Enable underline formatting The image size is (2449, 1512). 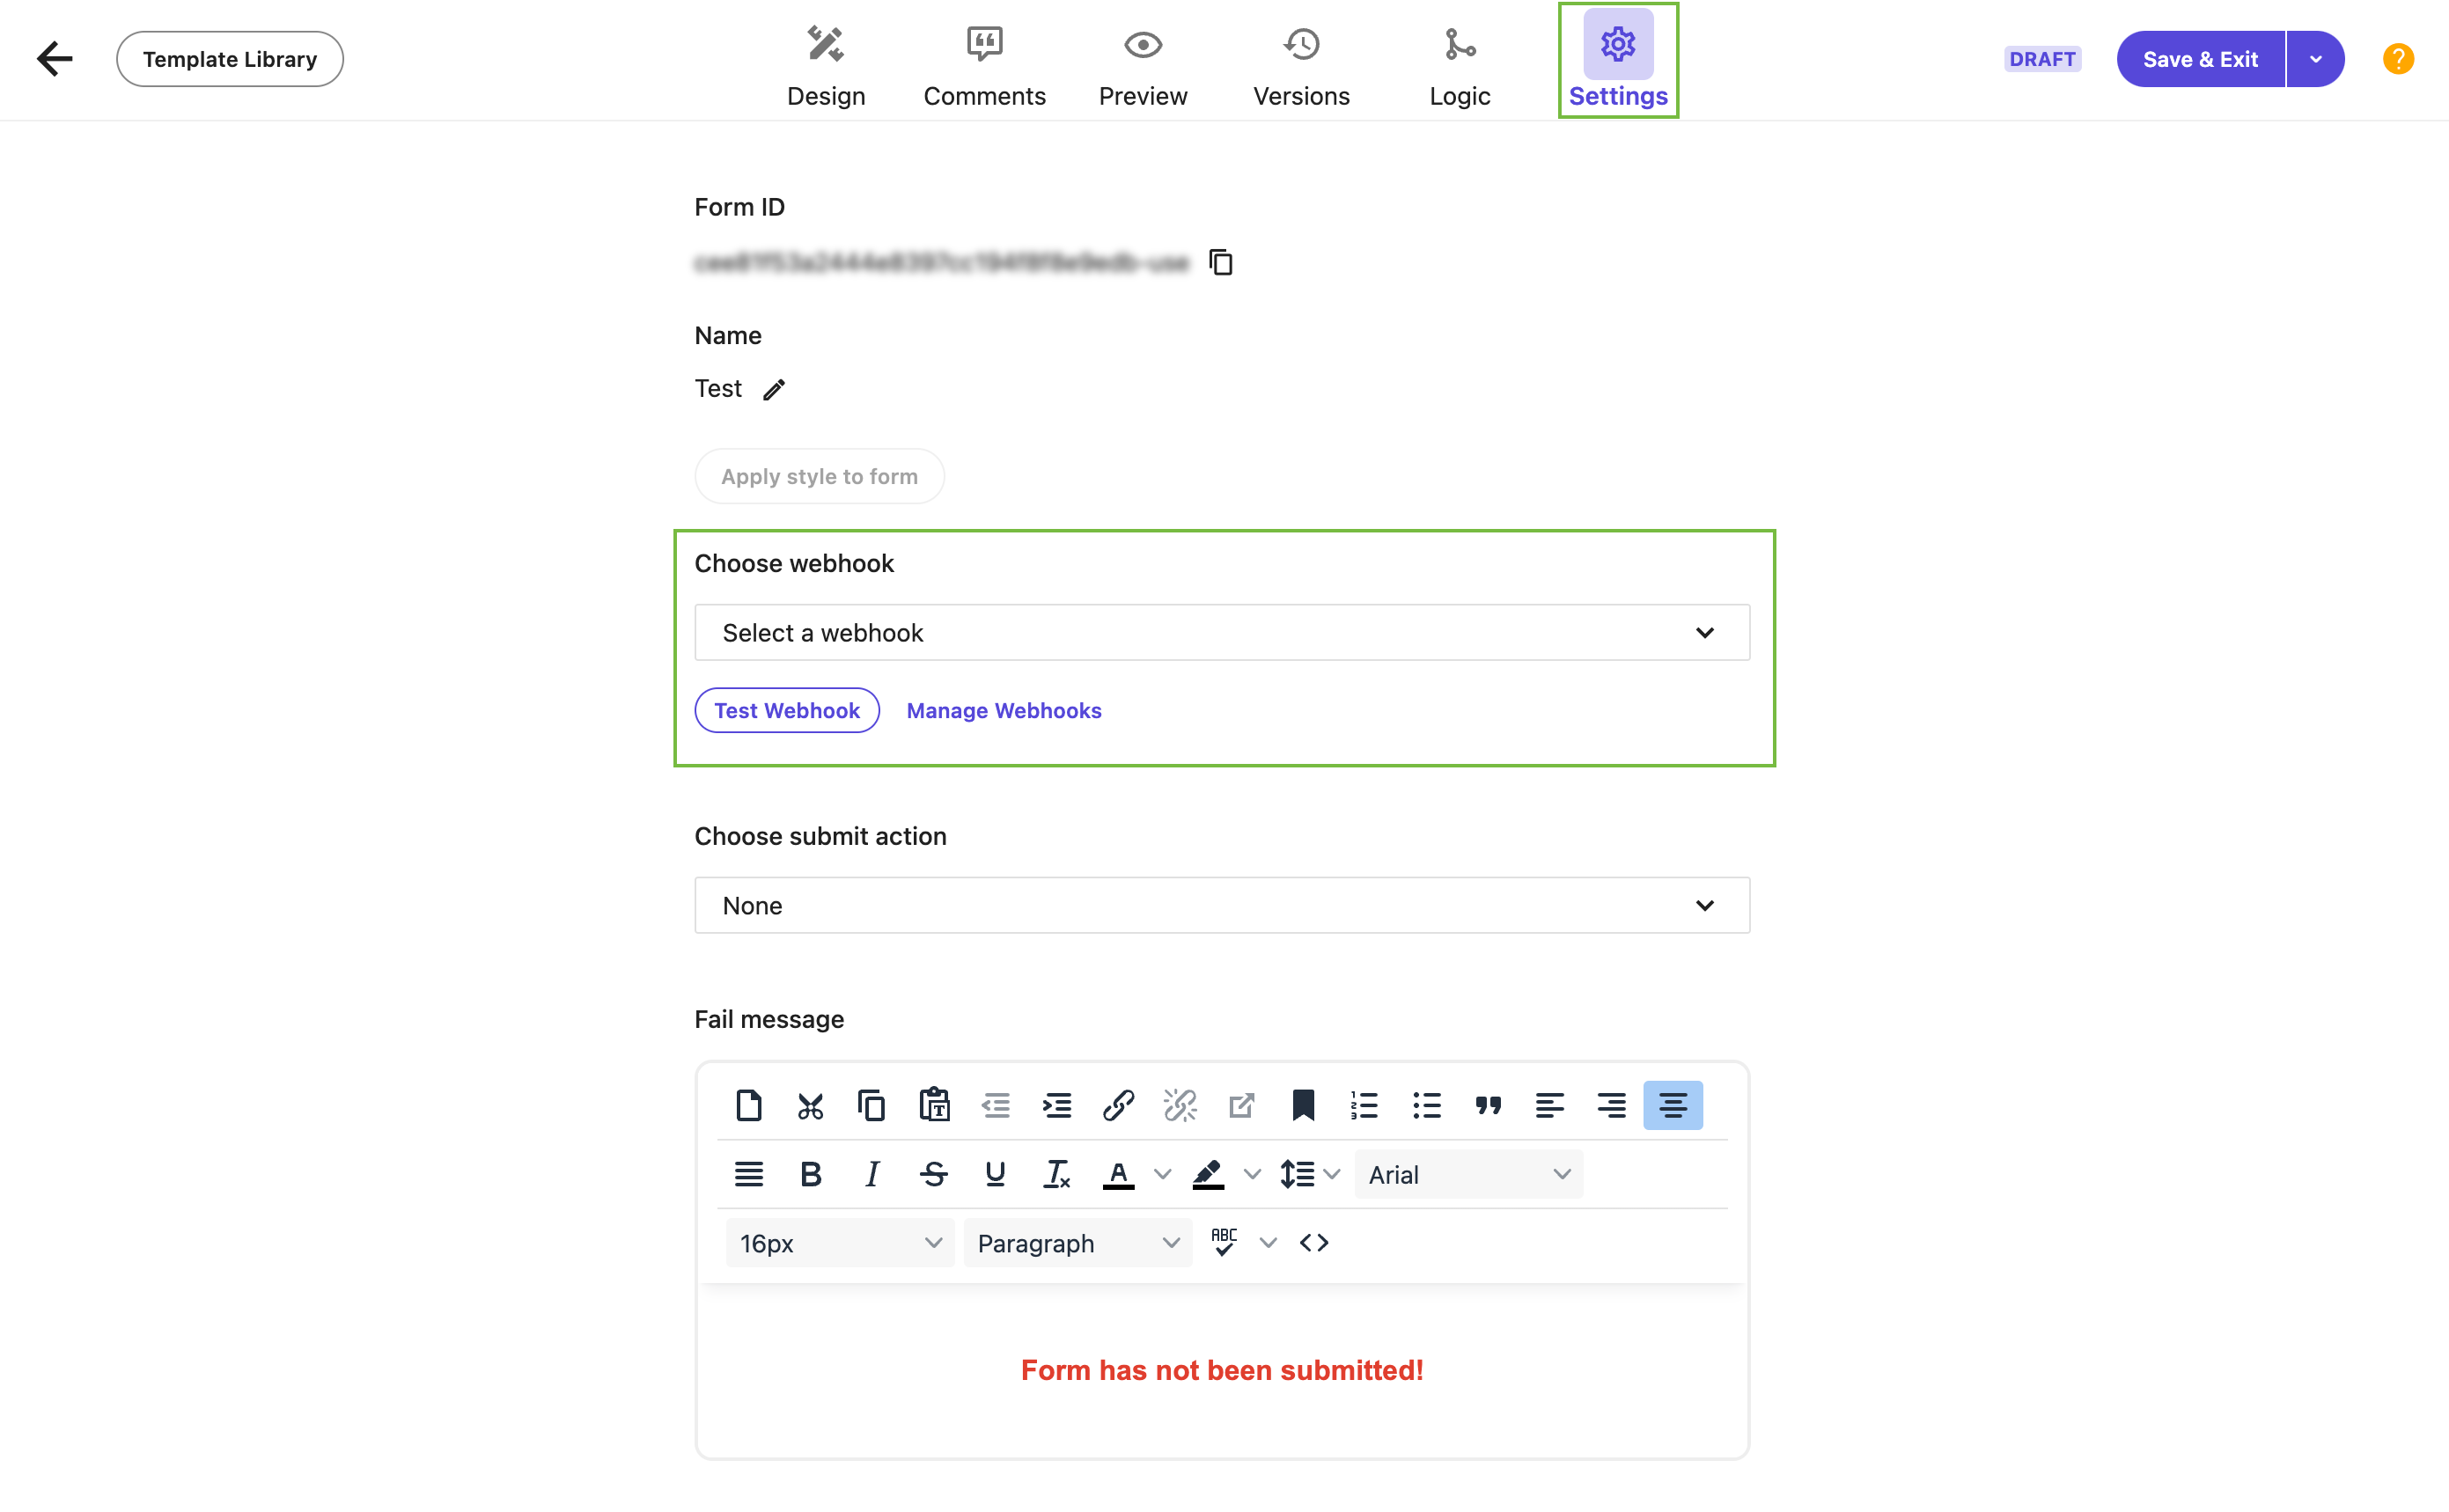tap(995, 1173)
